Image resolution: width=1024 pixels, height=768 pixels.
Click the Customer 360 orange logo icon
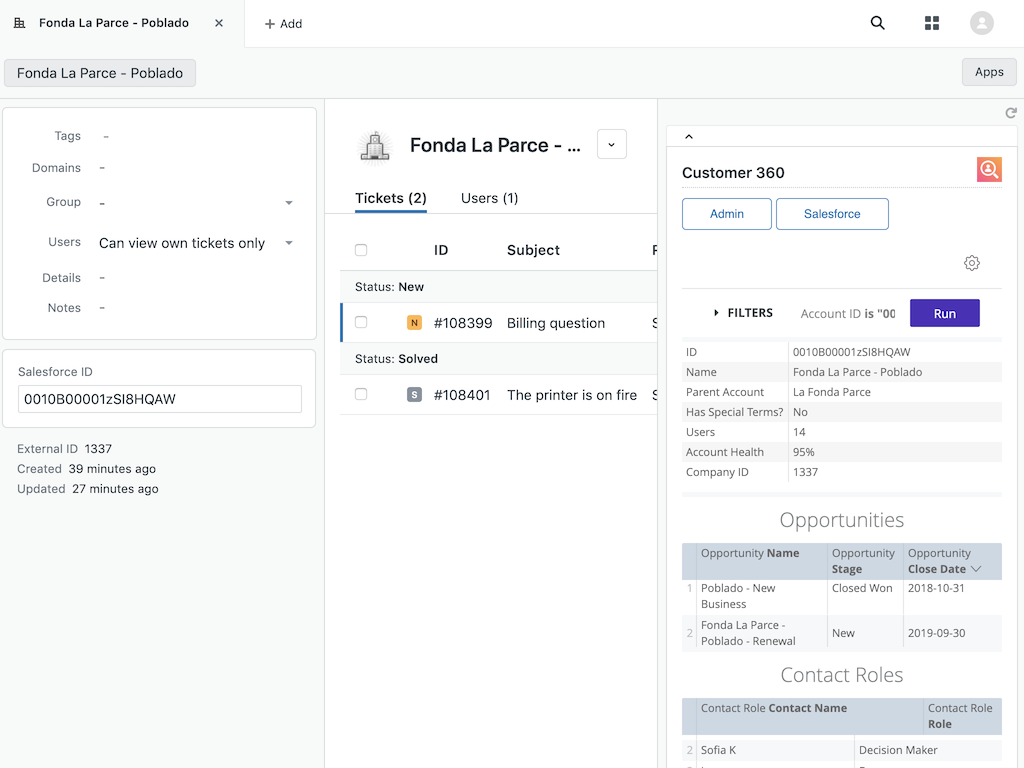989,170
